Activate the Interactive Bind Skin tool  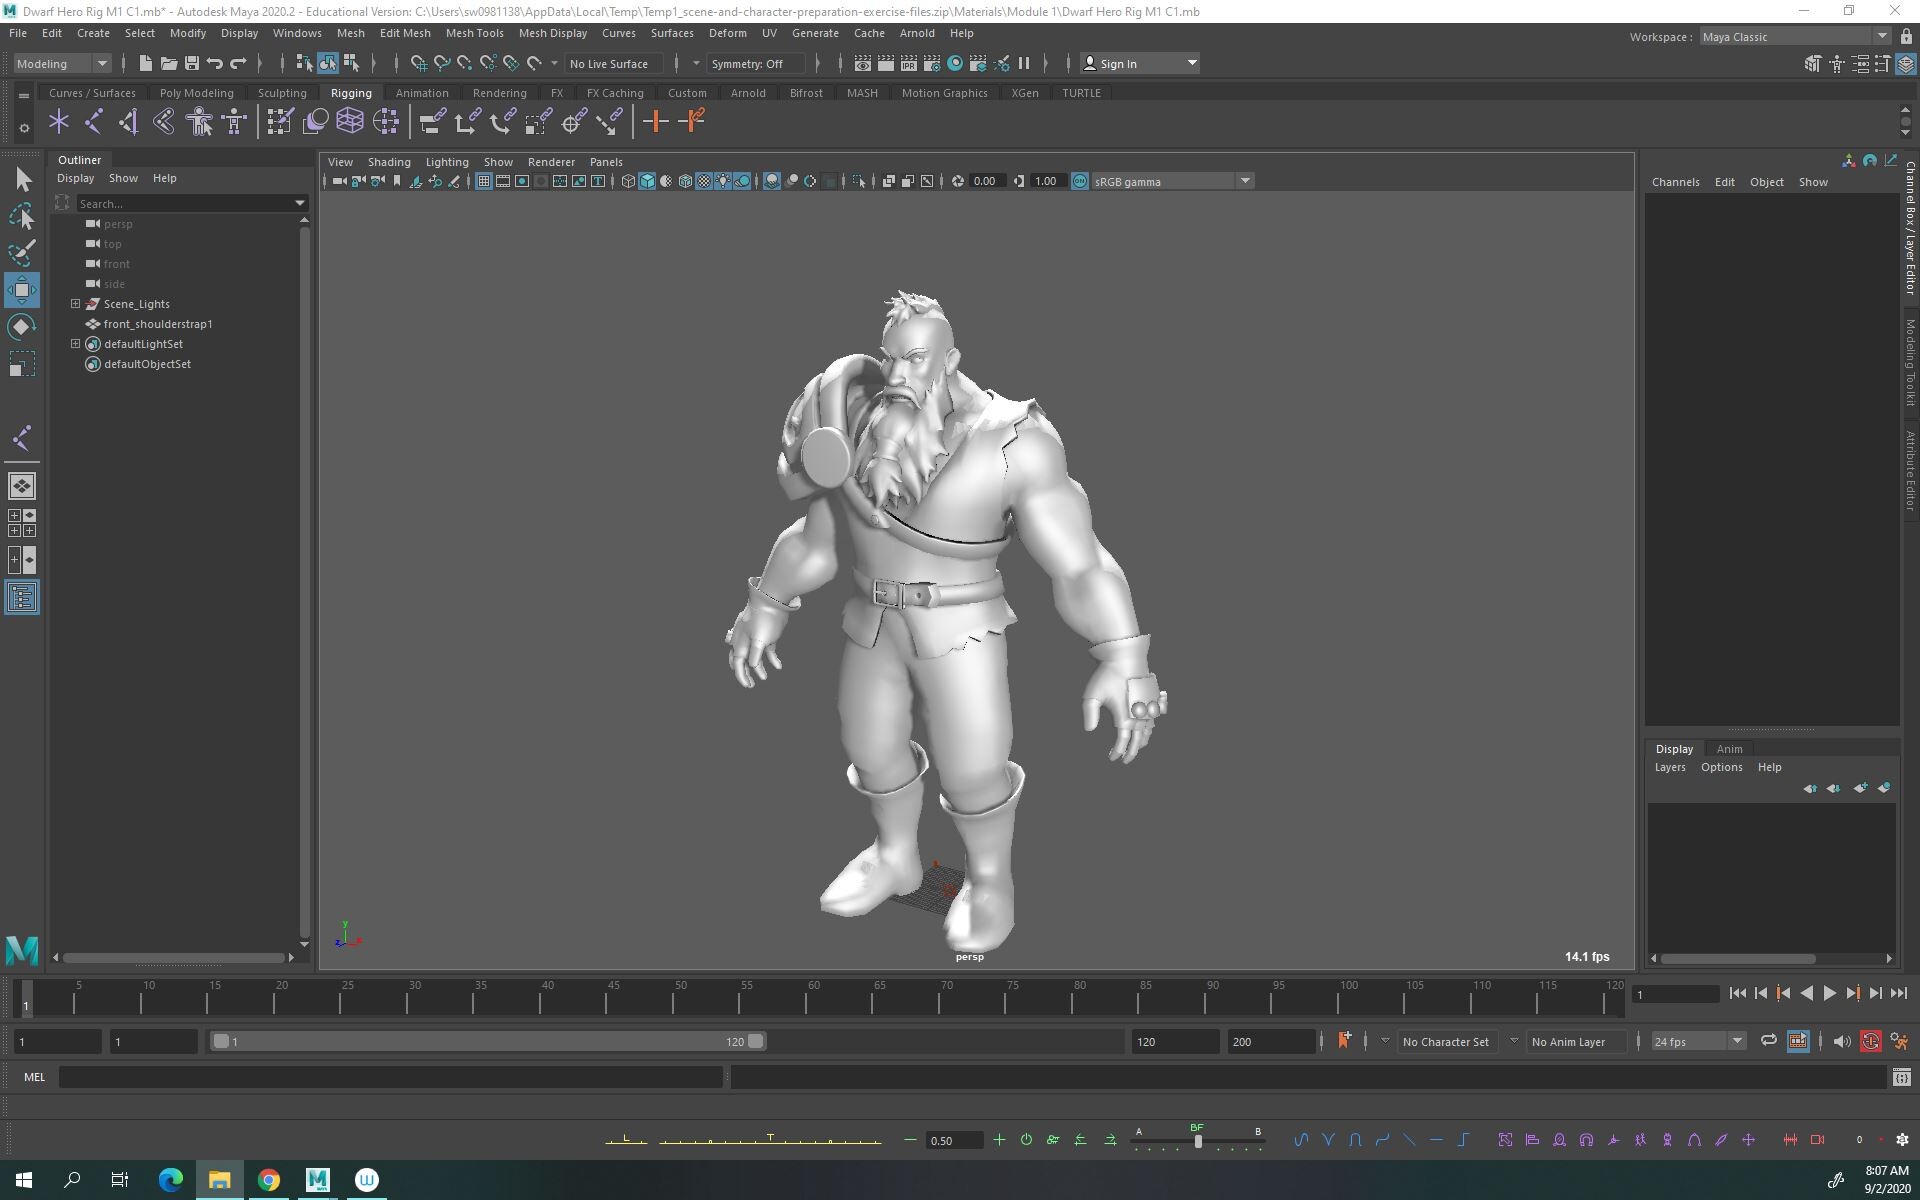[198, 122]
